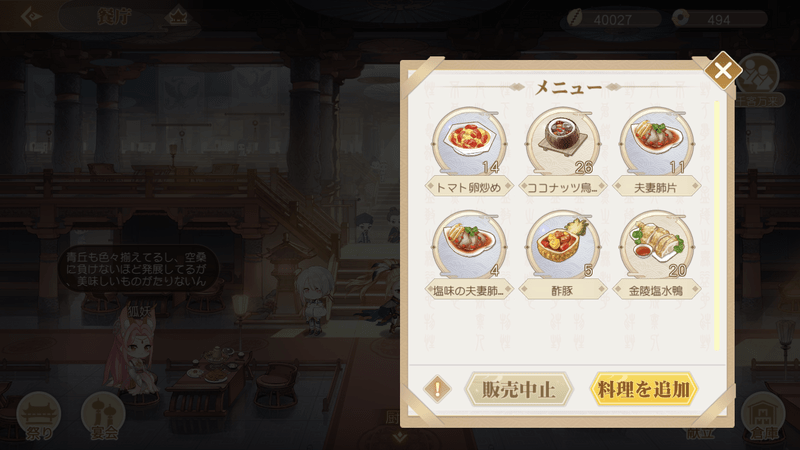
Task: Tap the exclamation info icon
Action: (437, 389)
